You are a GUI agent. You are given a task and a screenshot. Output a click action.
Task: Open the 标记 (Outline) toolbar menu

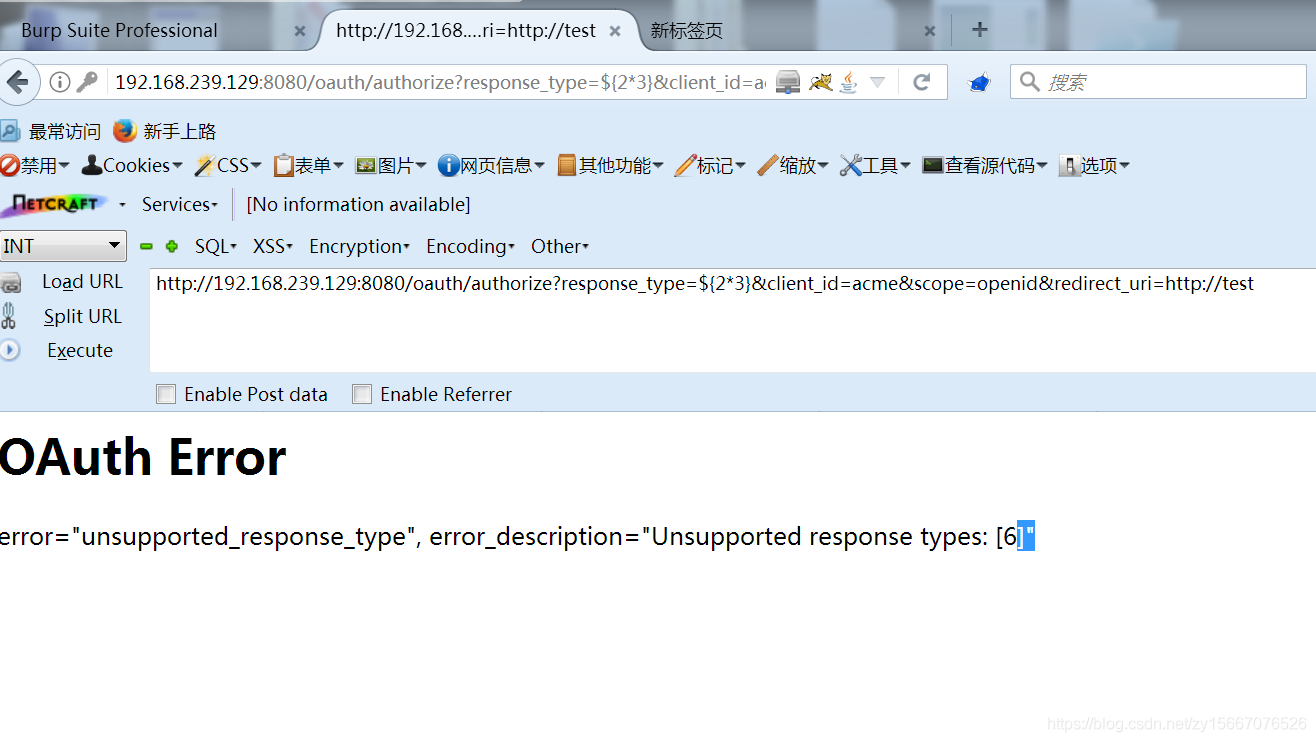click(x=710, y=165)
